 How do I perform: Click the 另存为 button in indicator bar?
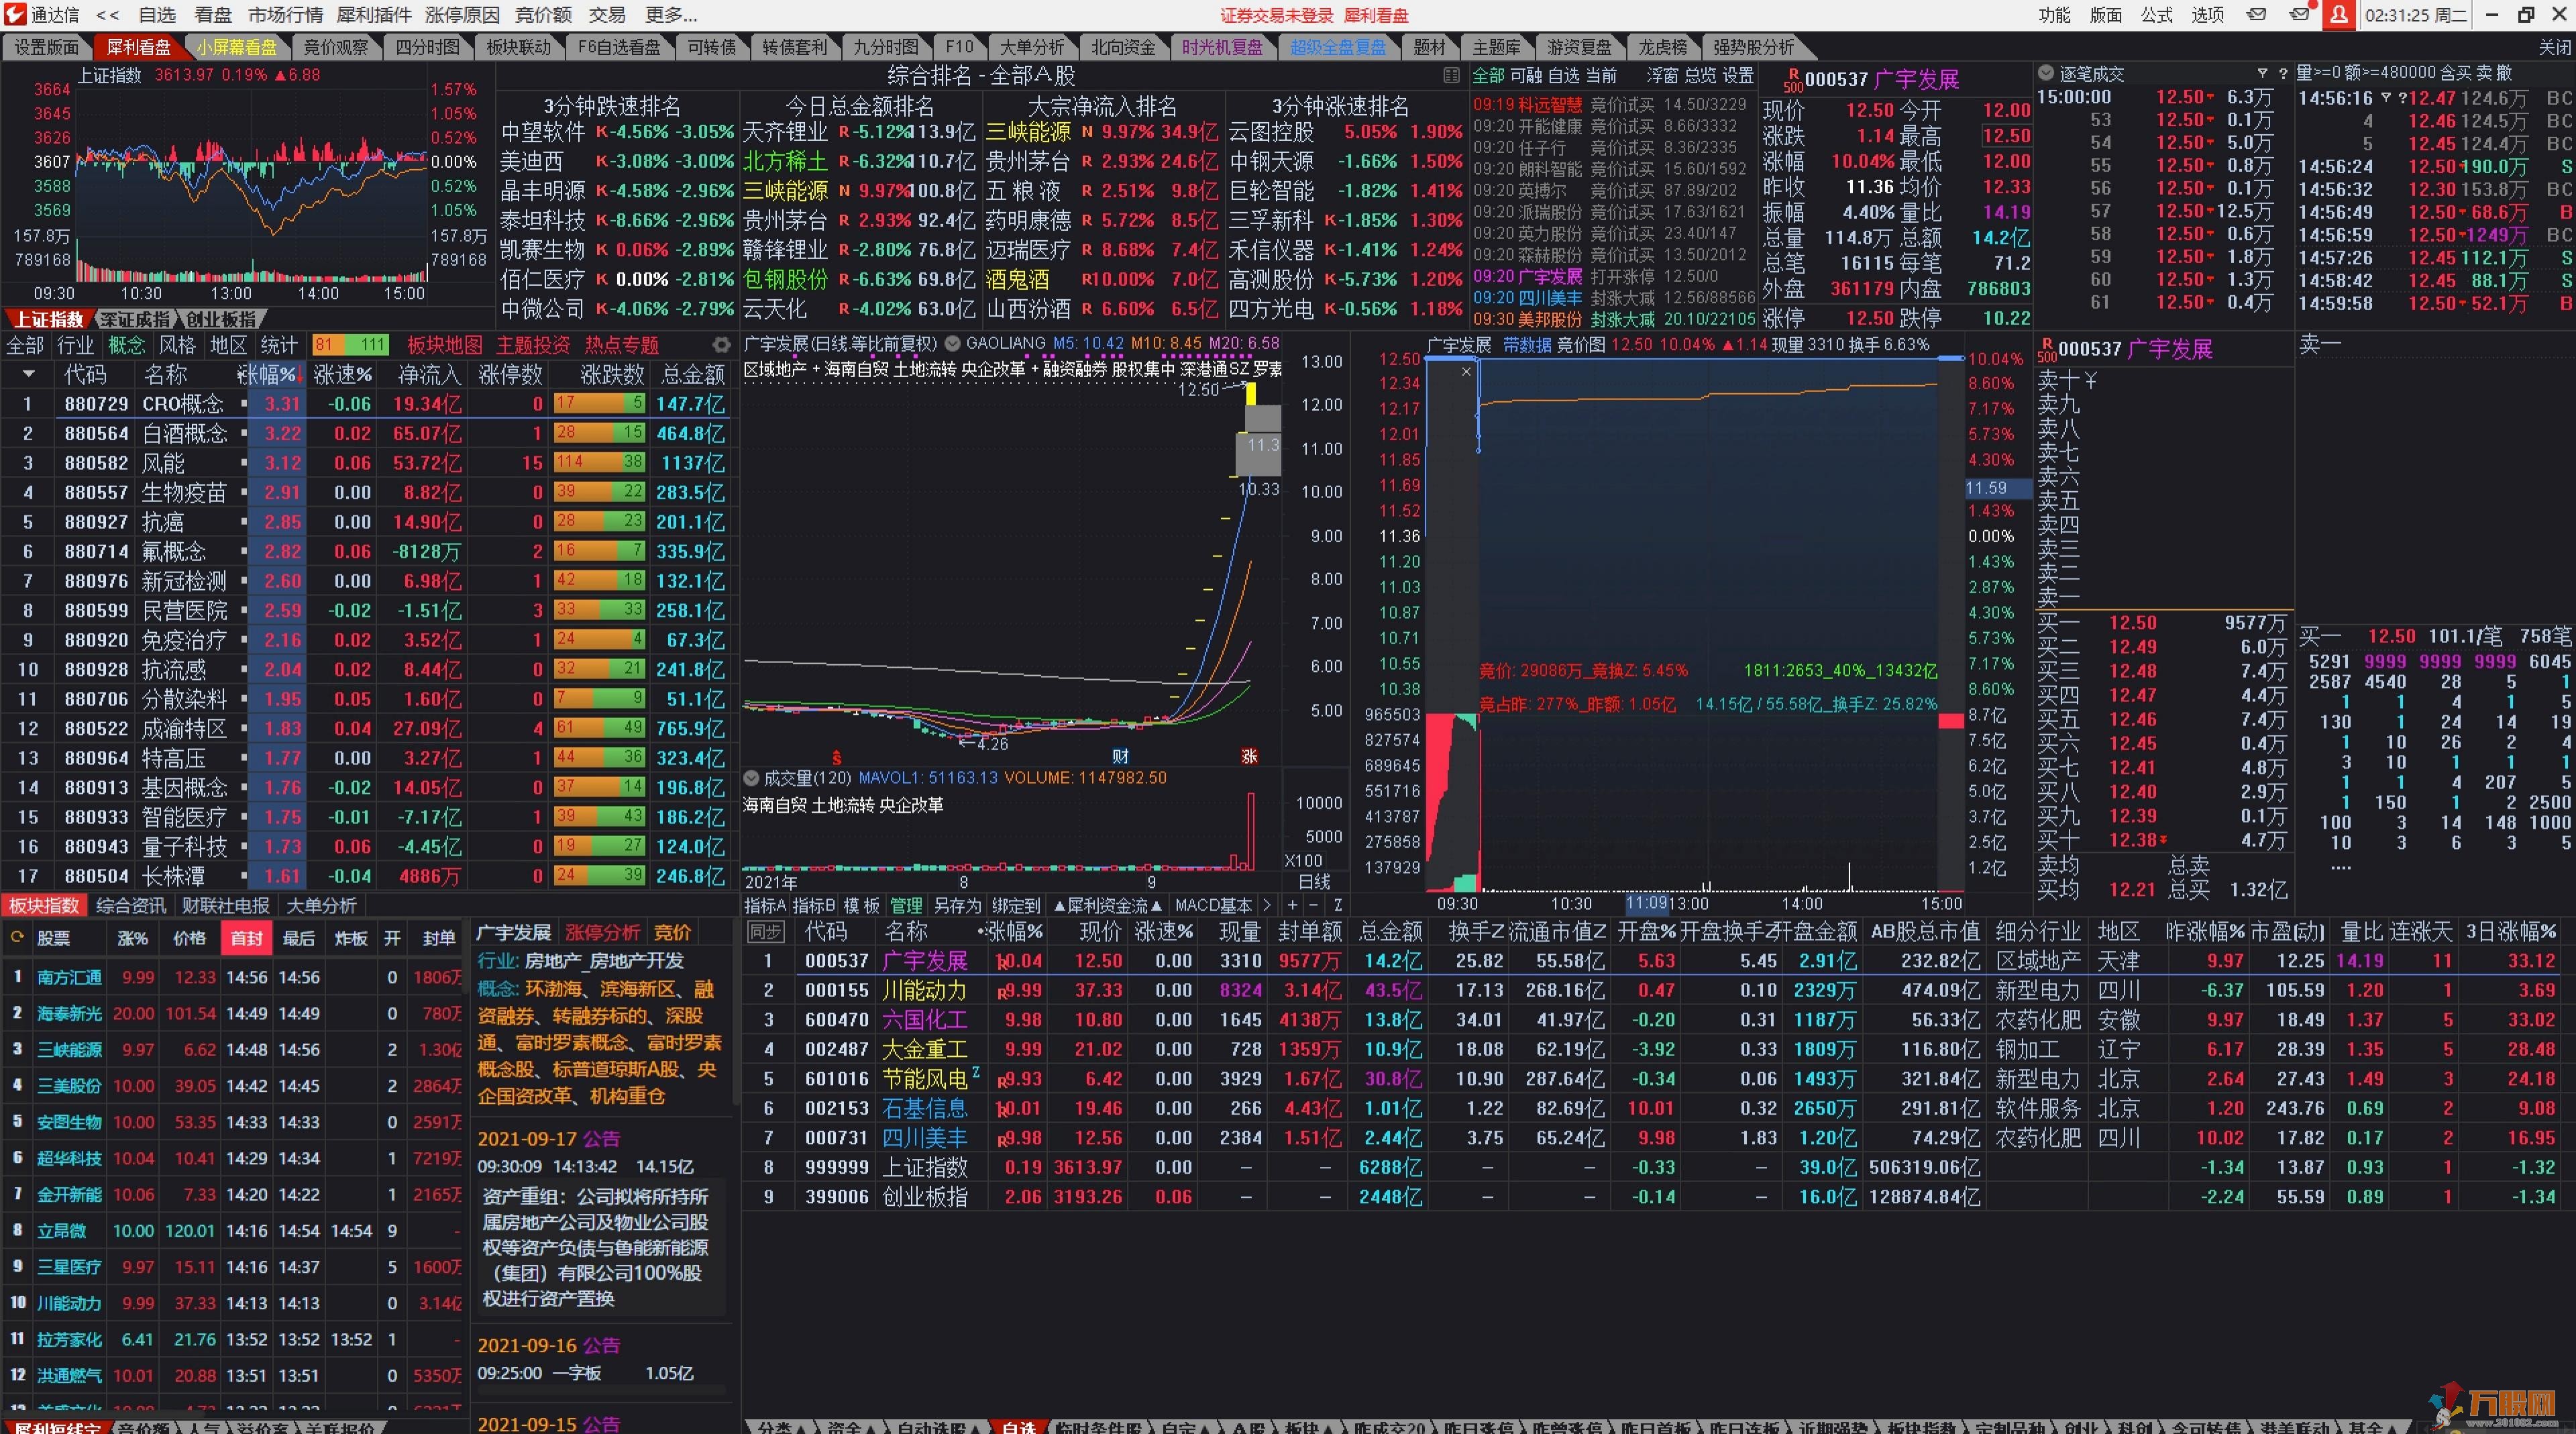957,905
